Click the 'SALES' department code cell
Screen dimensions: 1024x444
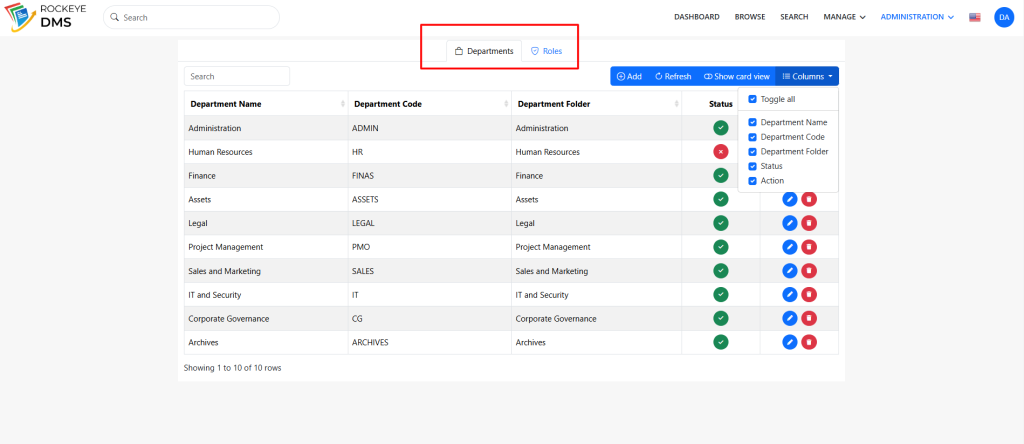(x=430, y=271)
